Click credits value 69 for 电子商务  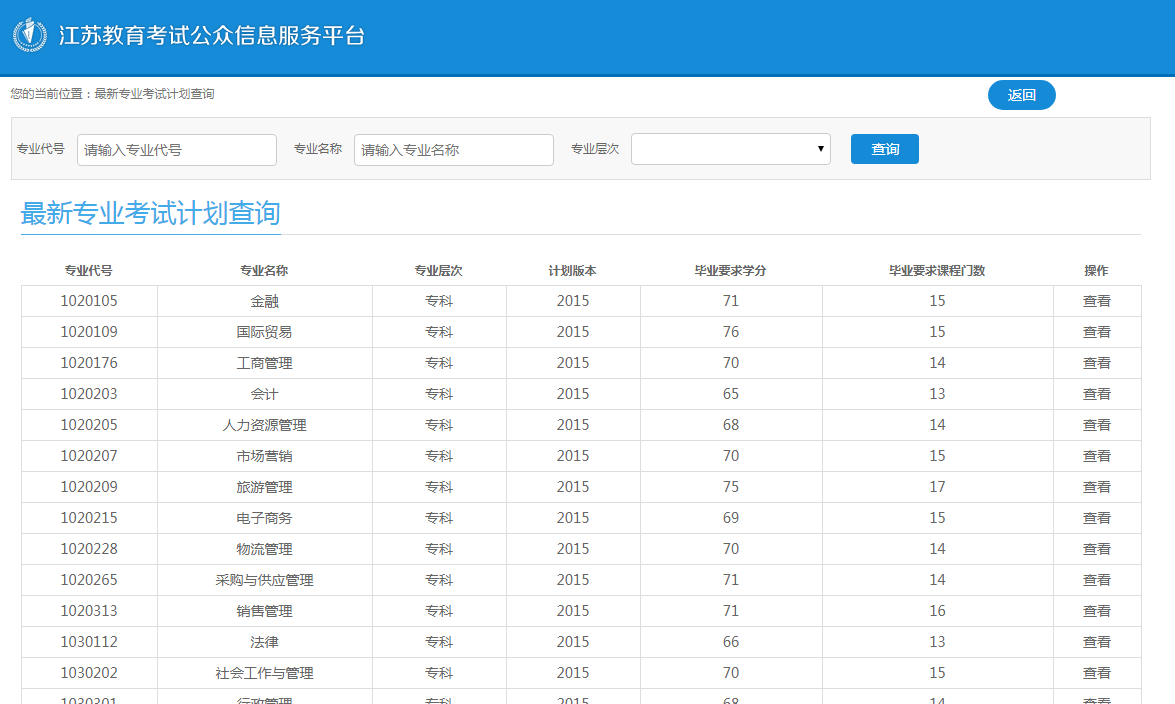(731, 518)
